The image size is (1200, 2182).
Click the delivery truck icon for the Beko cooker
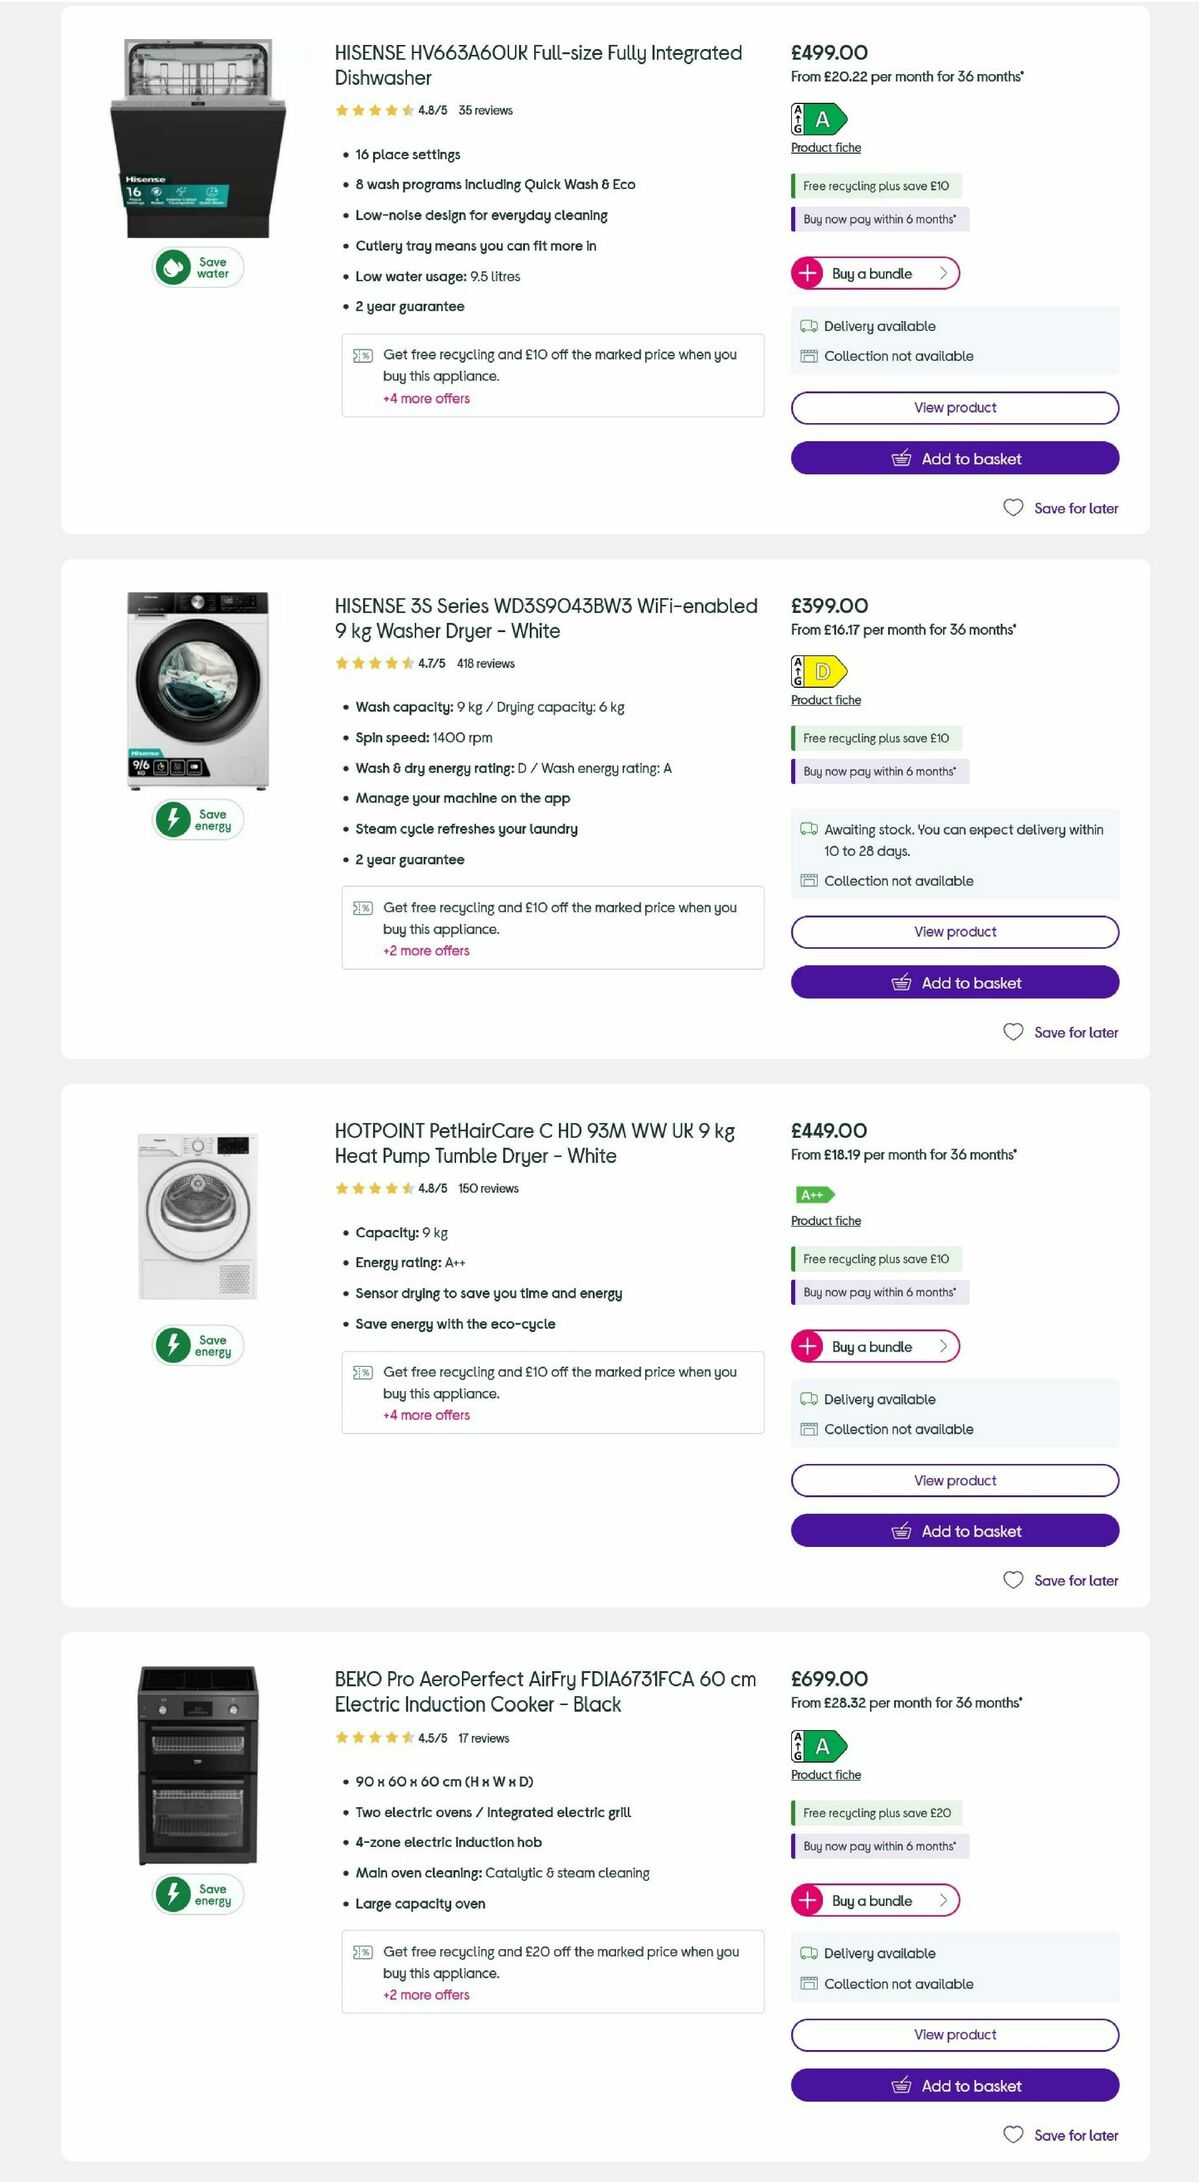point(808,1953)
